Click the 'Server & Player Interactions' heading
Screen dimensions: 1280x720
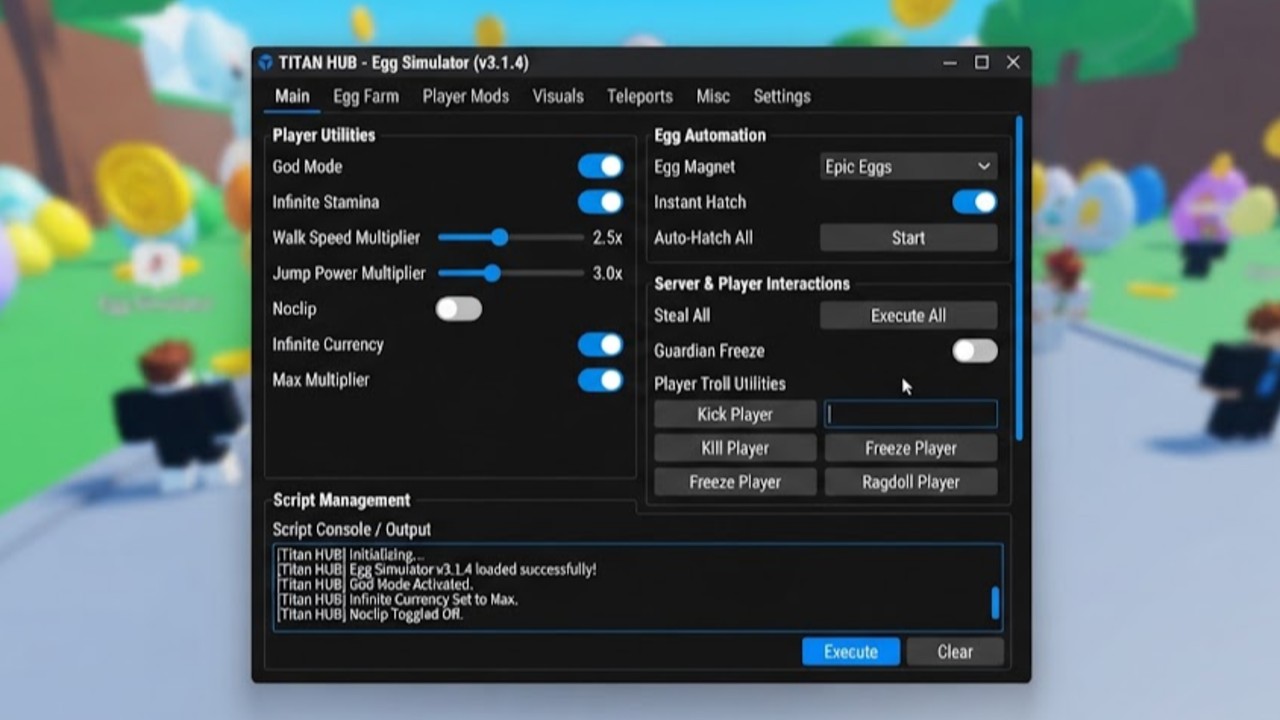click(x=752, y=284)
